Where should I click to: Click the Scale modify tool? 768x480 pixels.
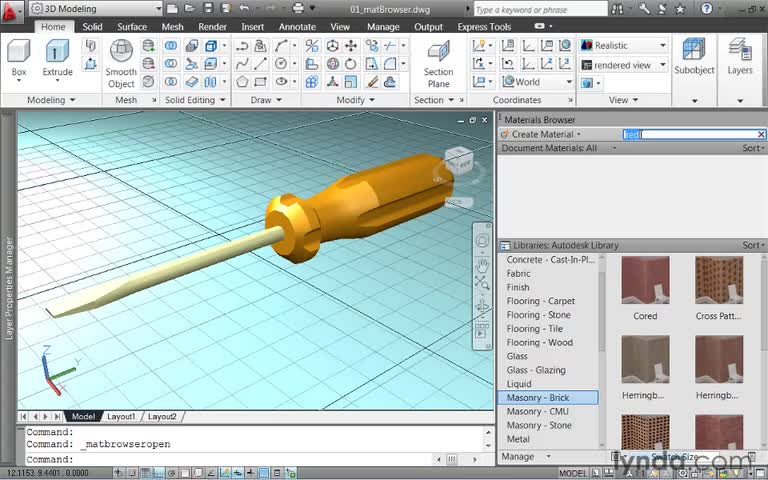[351, 82]
